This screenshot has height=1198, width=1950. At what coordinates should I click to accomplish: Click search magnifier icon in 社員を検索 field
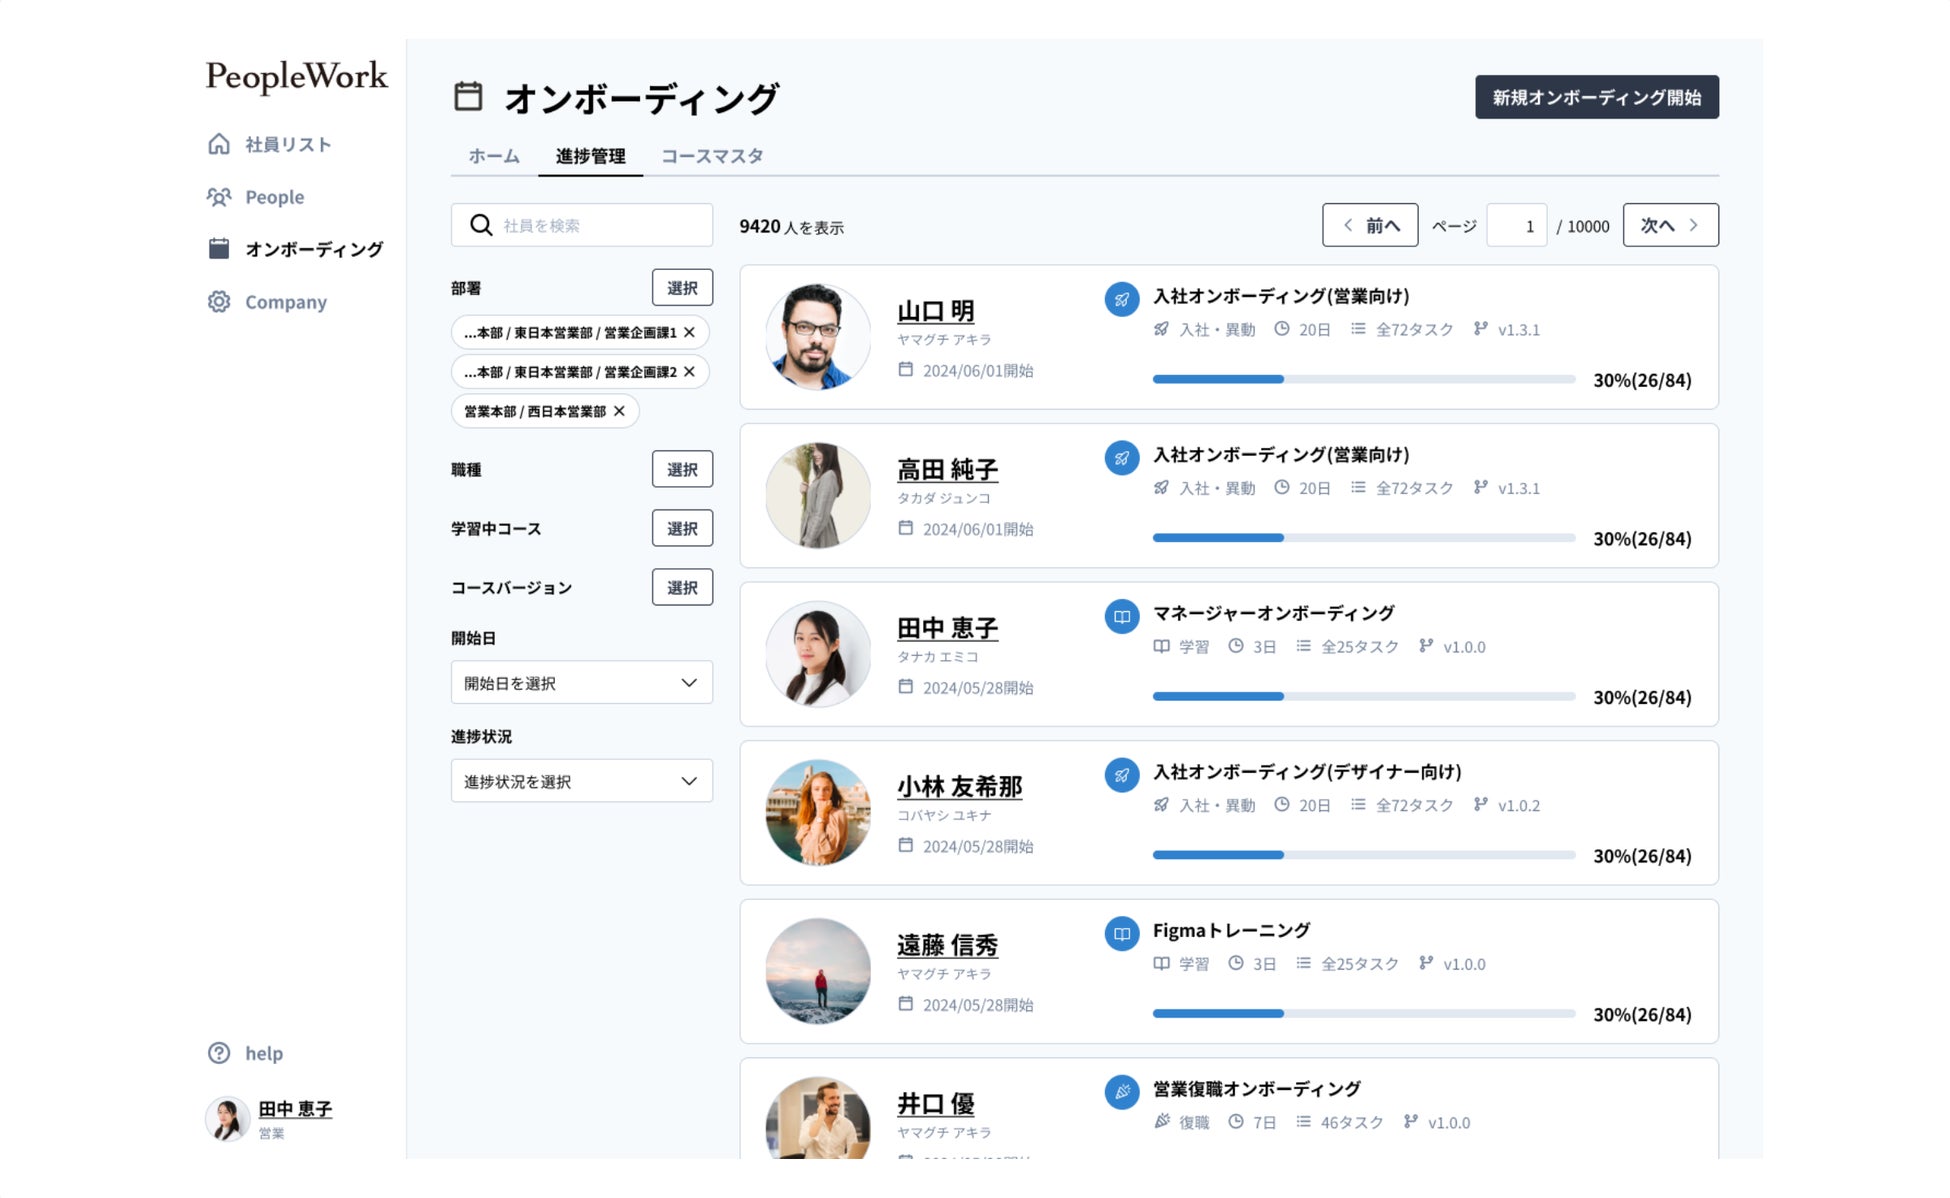[x=481, y=225]
